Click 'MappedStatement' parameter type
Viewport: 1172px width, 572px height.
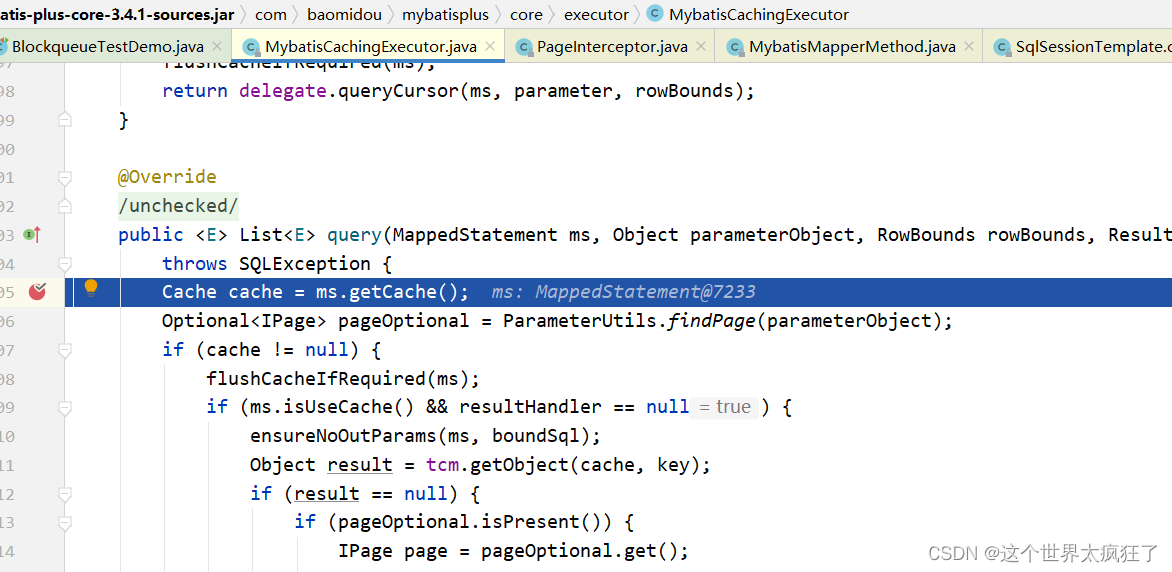pyautogui.click(x=475, y=235)
